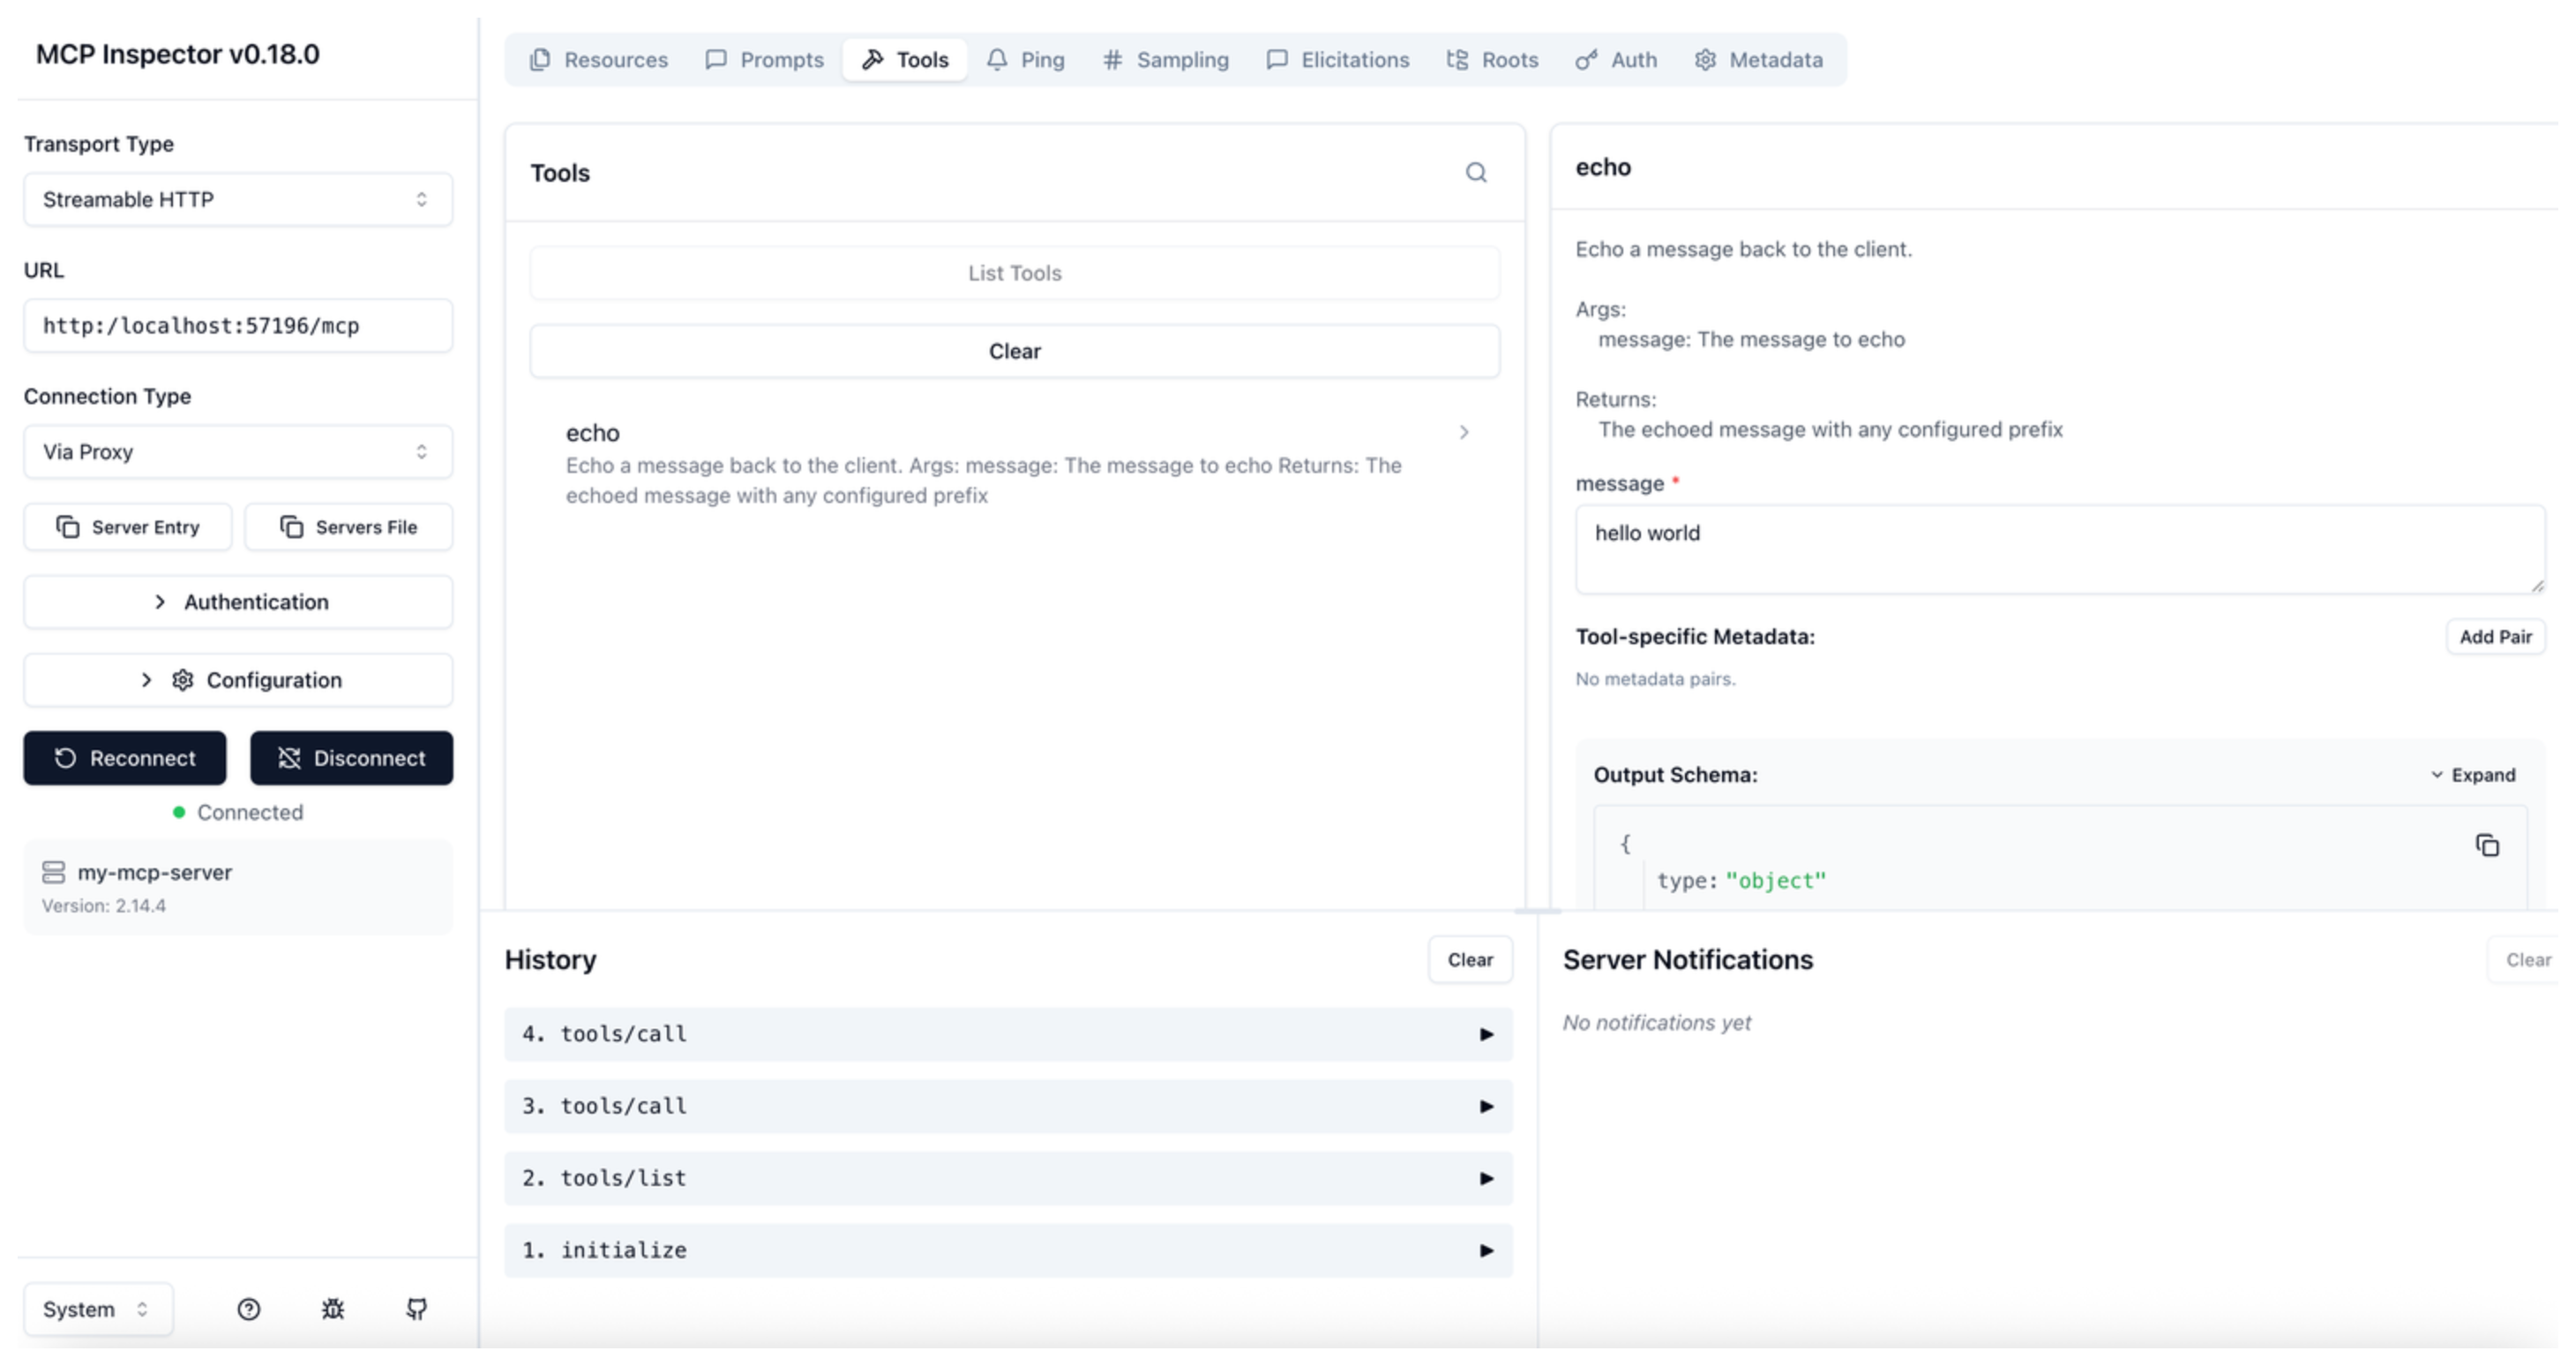Open the help question-mark icon
The image size is (2576, 1366).
click(x=249, y=1309)
